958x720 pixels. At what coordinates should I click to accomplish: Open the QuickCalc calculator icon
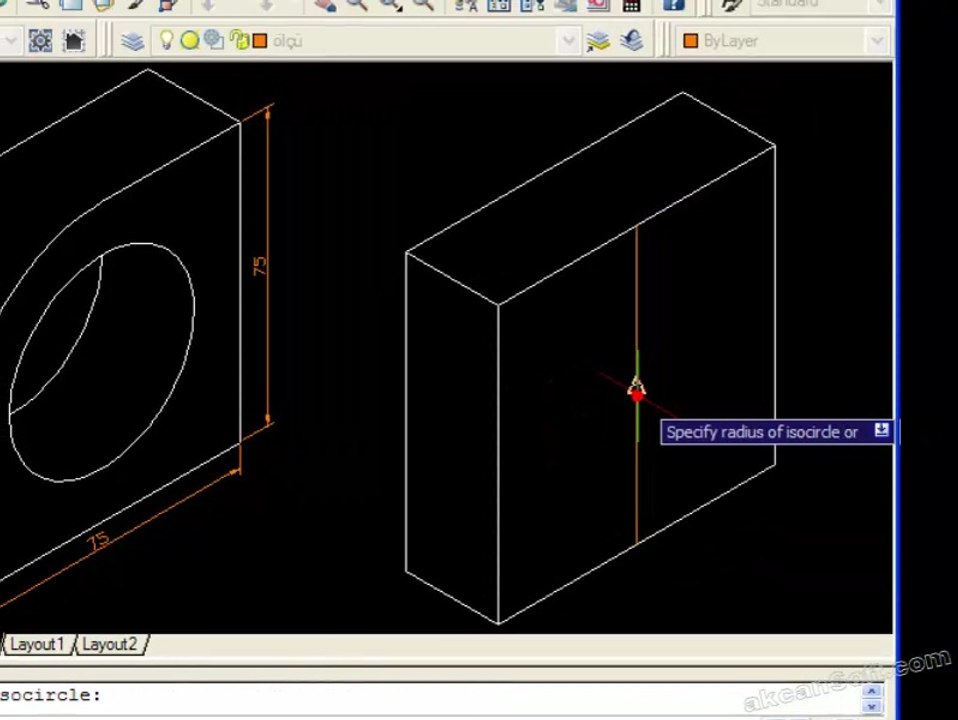coord(631,6)
